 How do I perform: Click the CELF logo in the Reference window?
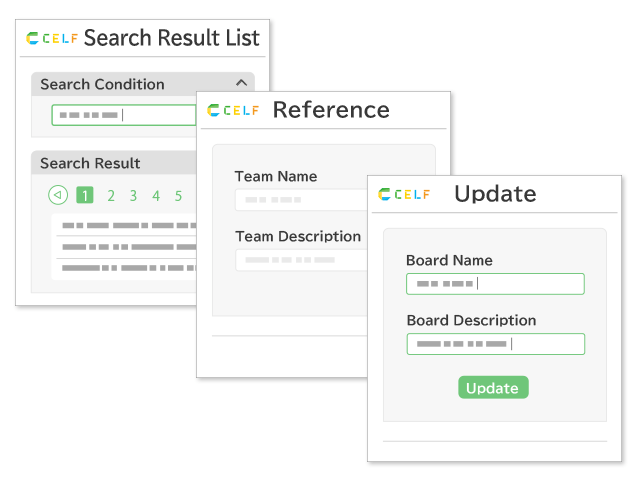pyautogui.click(x=233, y=110)
